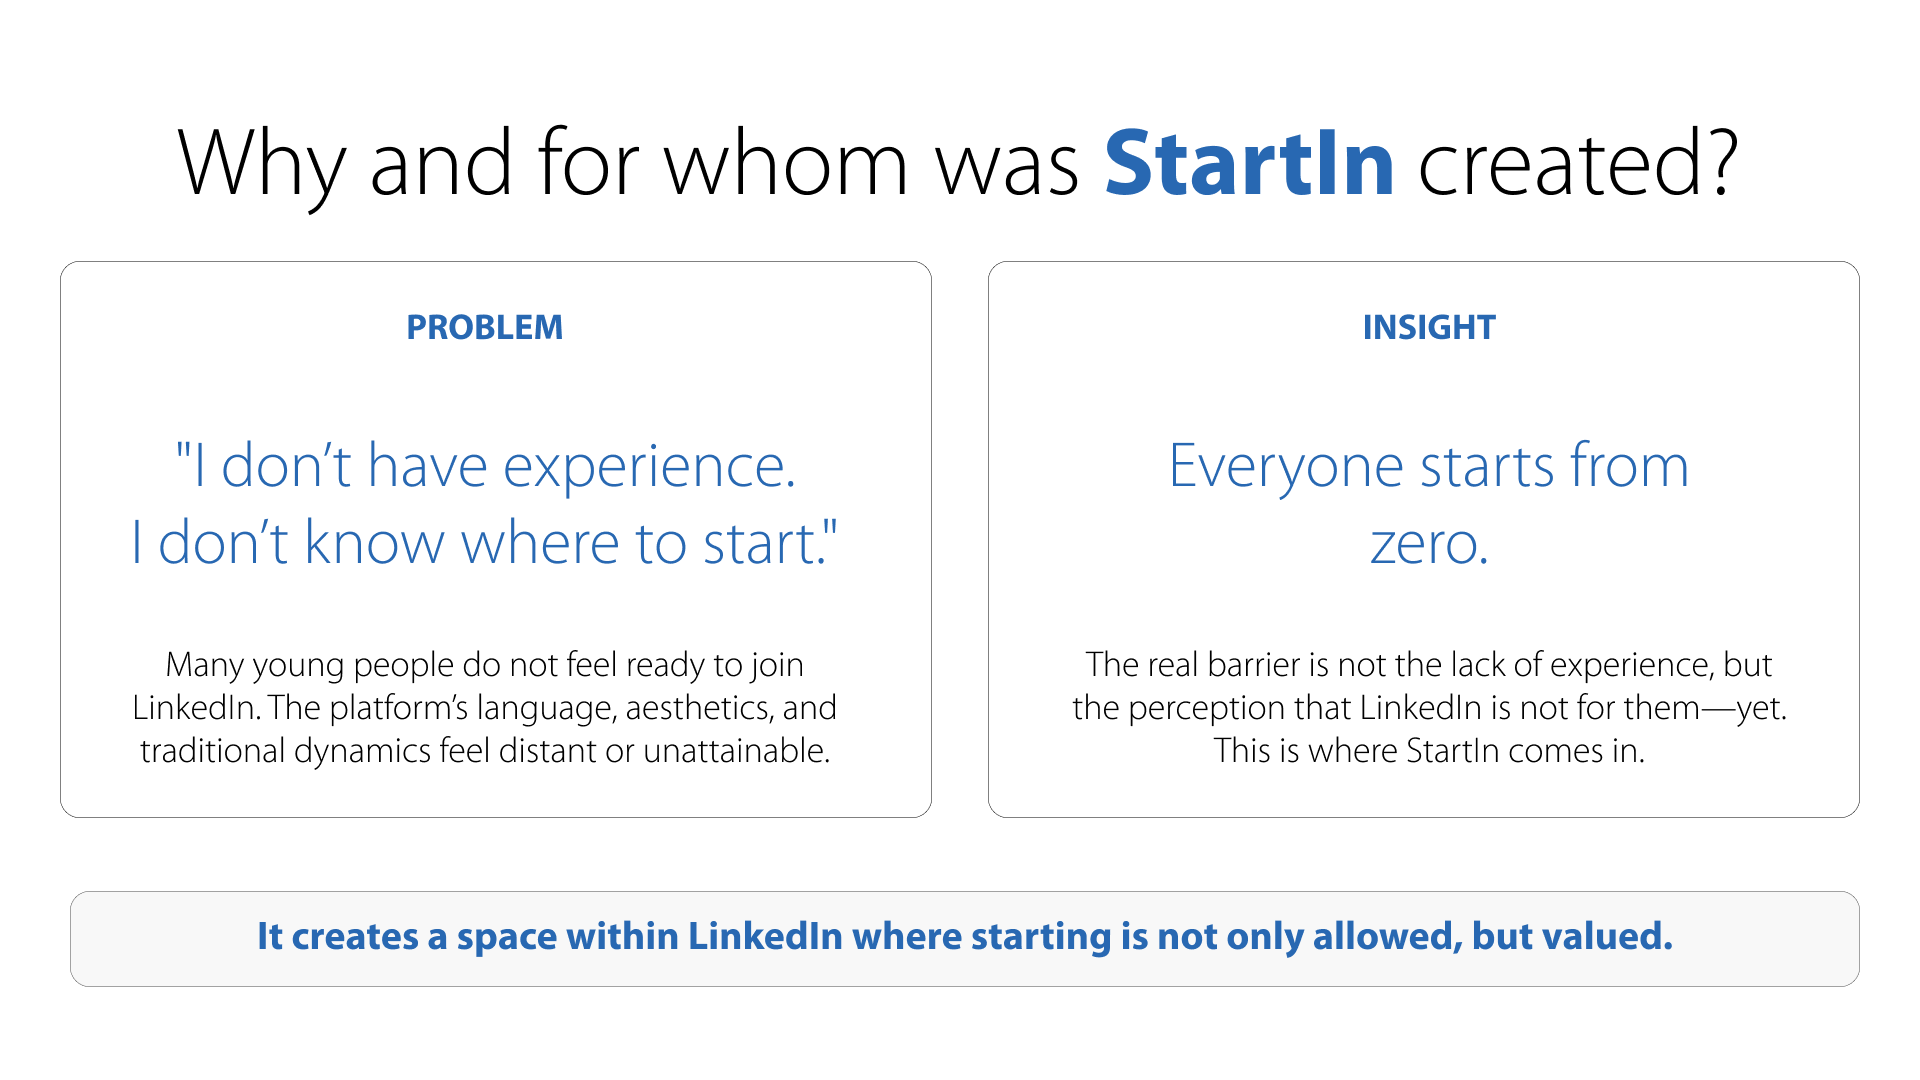Click the line starting "Many young people"
1920x1080 pixels.
point(485,665)
